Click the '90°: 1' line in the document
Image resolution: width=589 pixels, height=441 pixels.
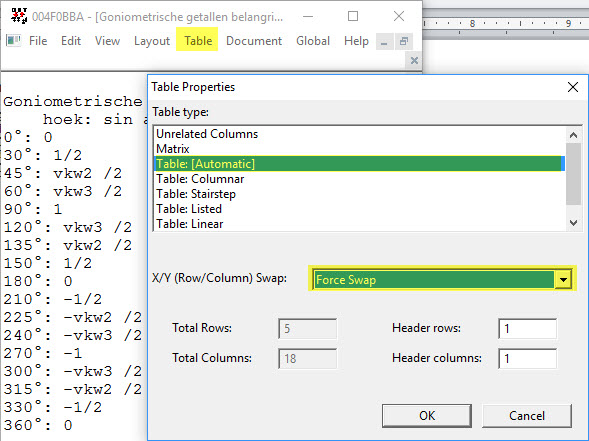(33, 209)
